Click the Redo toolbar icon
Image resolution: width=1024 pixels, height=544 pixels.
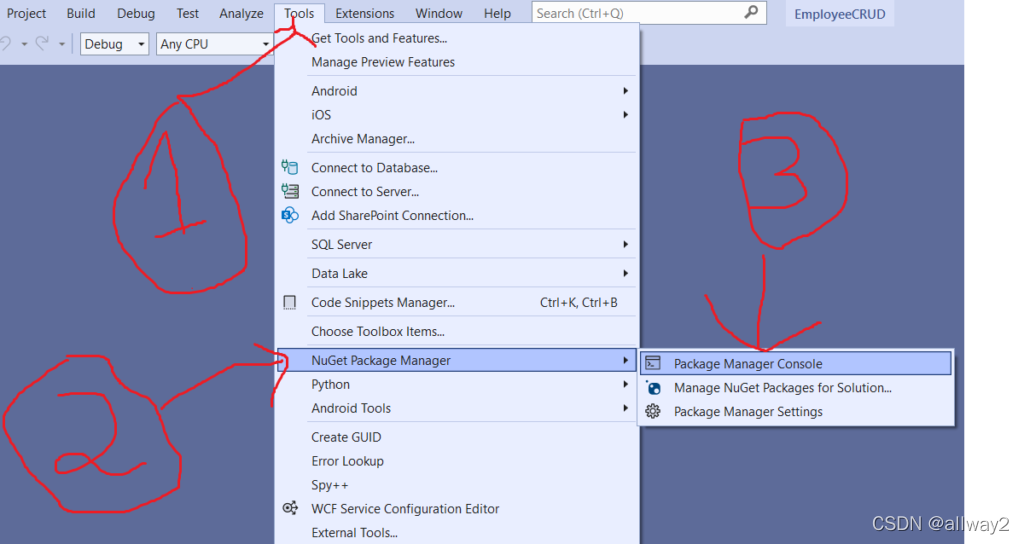coord(42,44)
